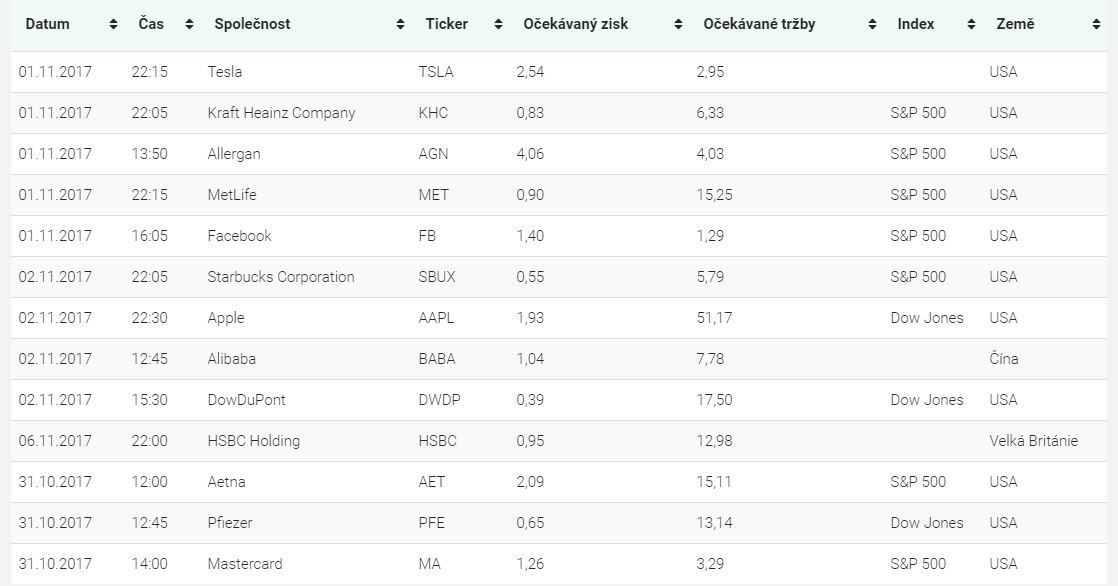Click the Ticker column sort icon
Screen dimensions: 1118x586
tap(498, 24)
